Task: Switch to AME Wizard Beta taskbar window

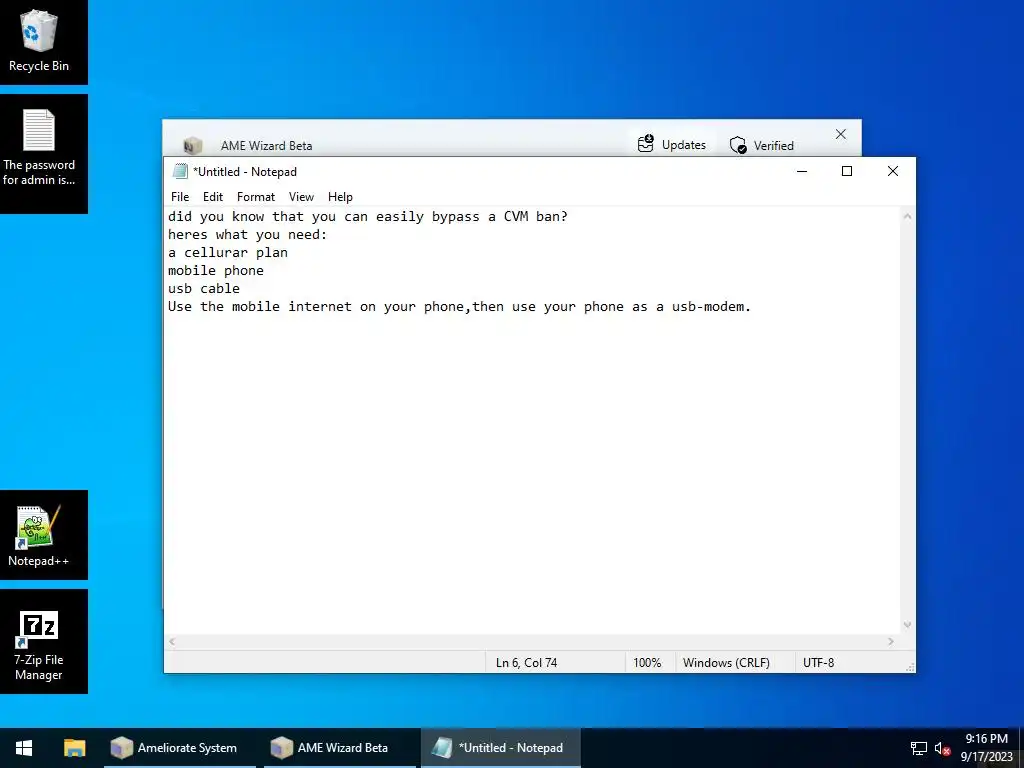Action: click(340, 748)
